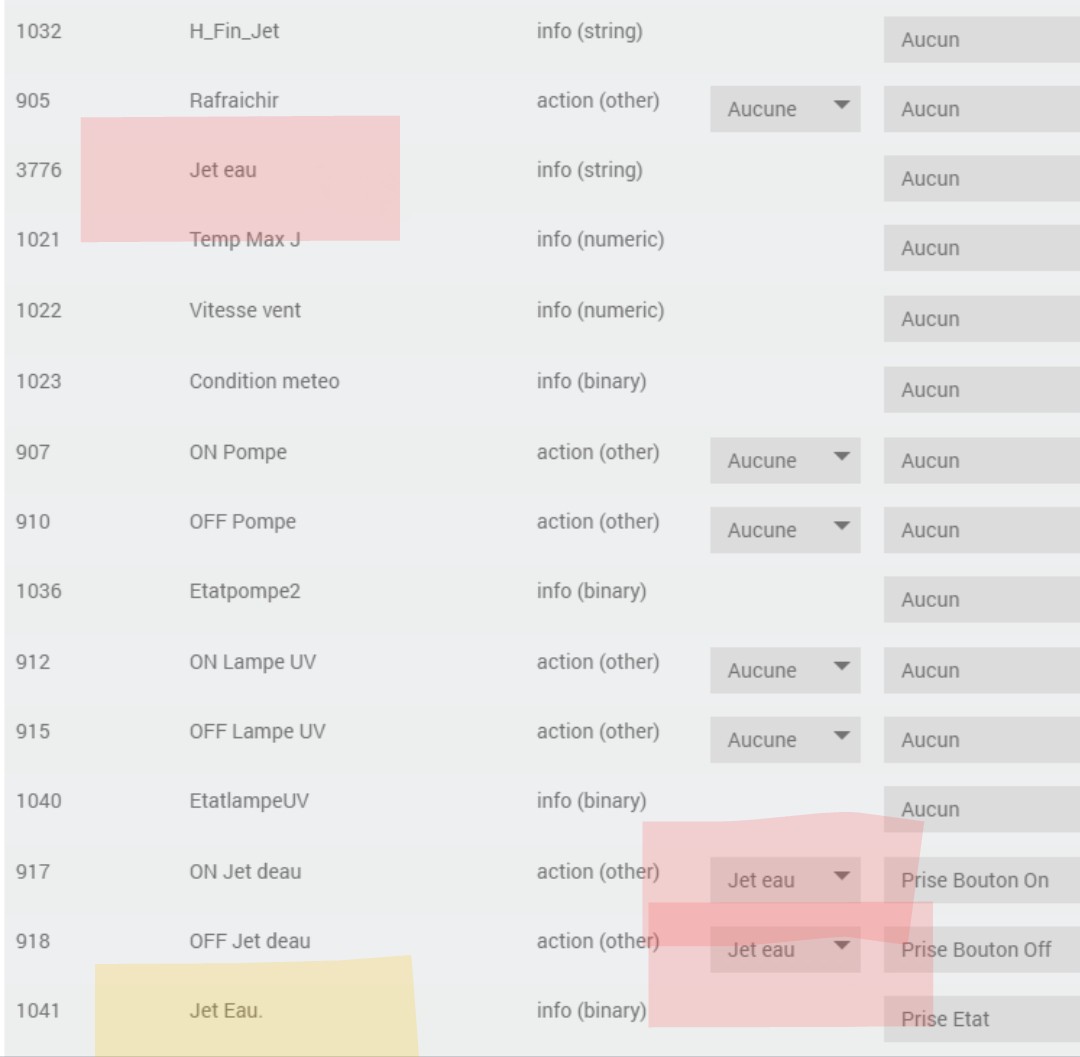
Task: Expand the Aucune dropdown for OFF Pompe
Action: click(x=785, y=530)
